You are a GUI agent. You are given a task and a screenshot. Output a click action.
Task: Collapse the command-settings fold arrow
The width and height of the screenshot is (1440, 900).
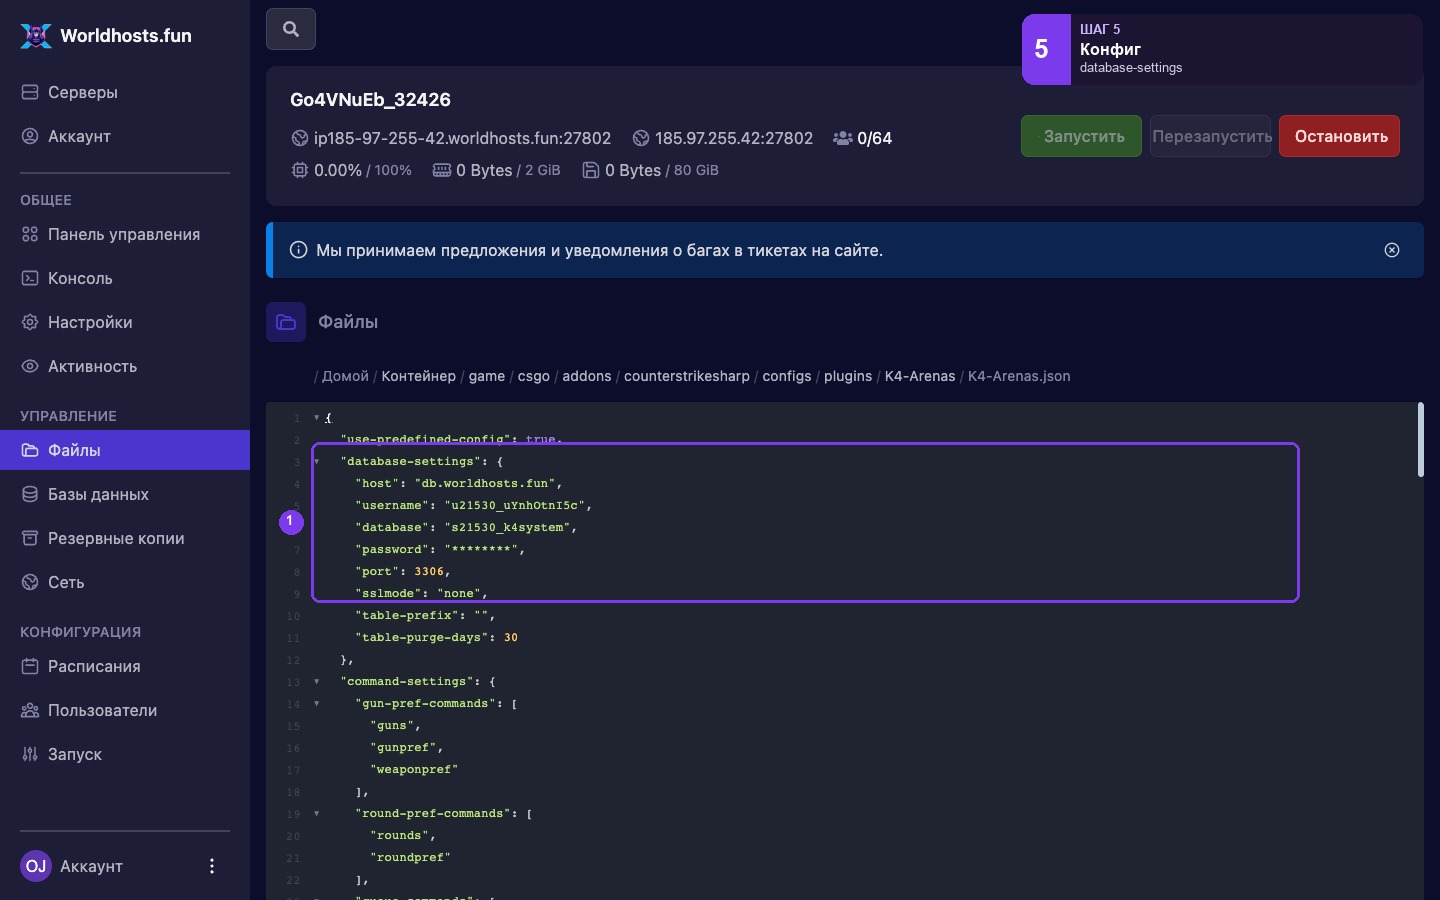point(317,681)
